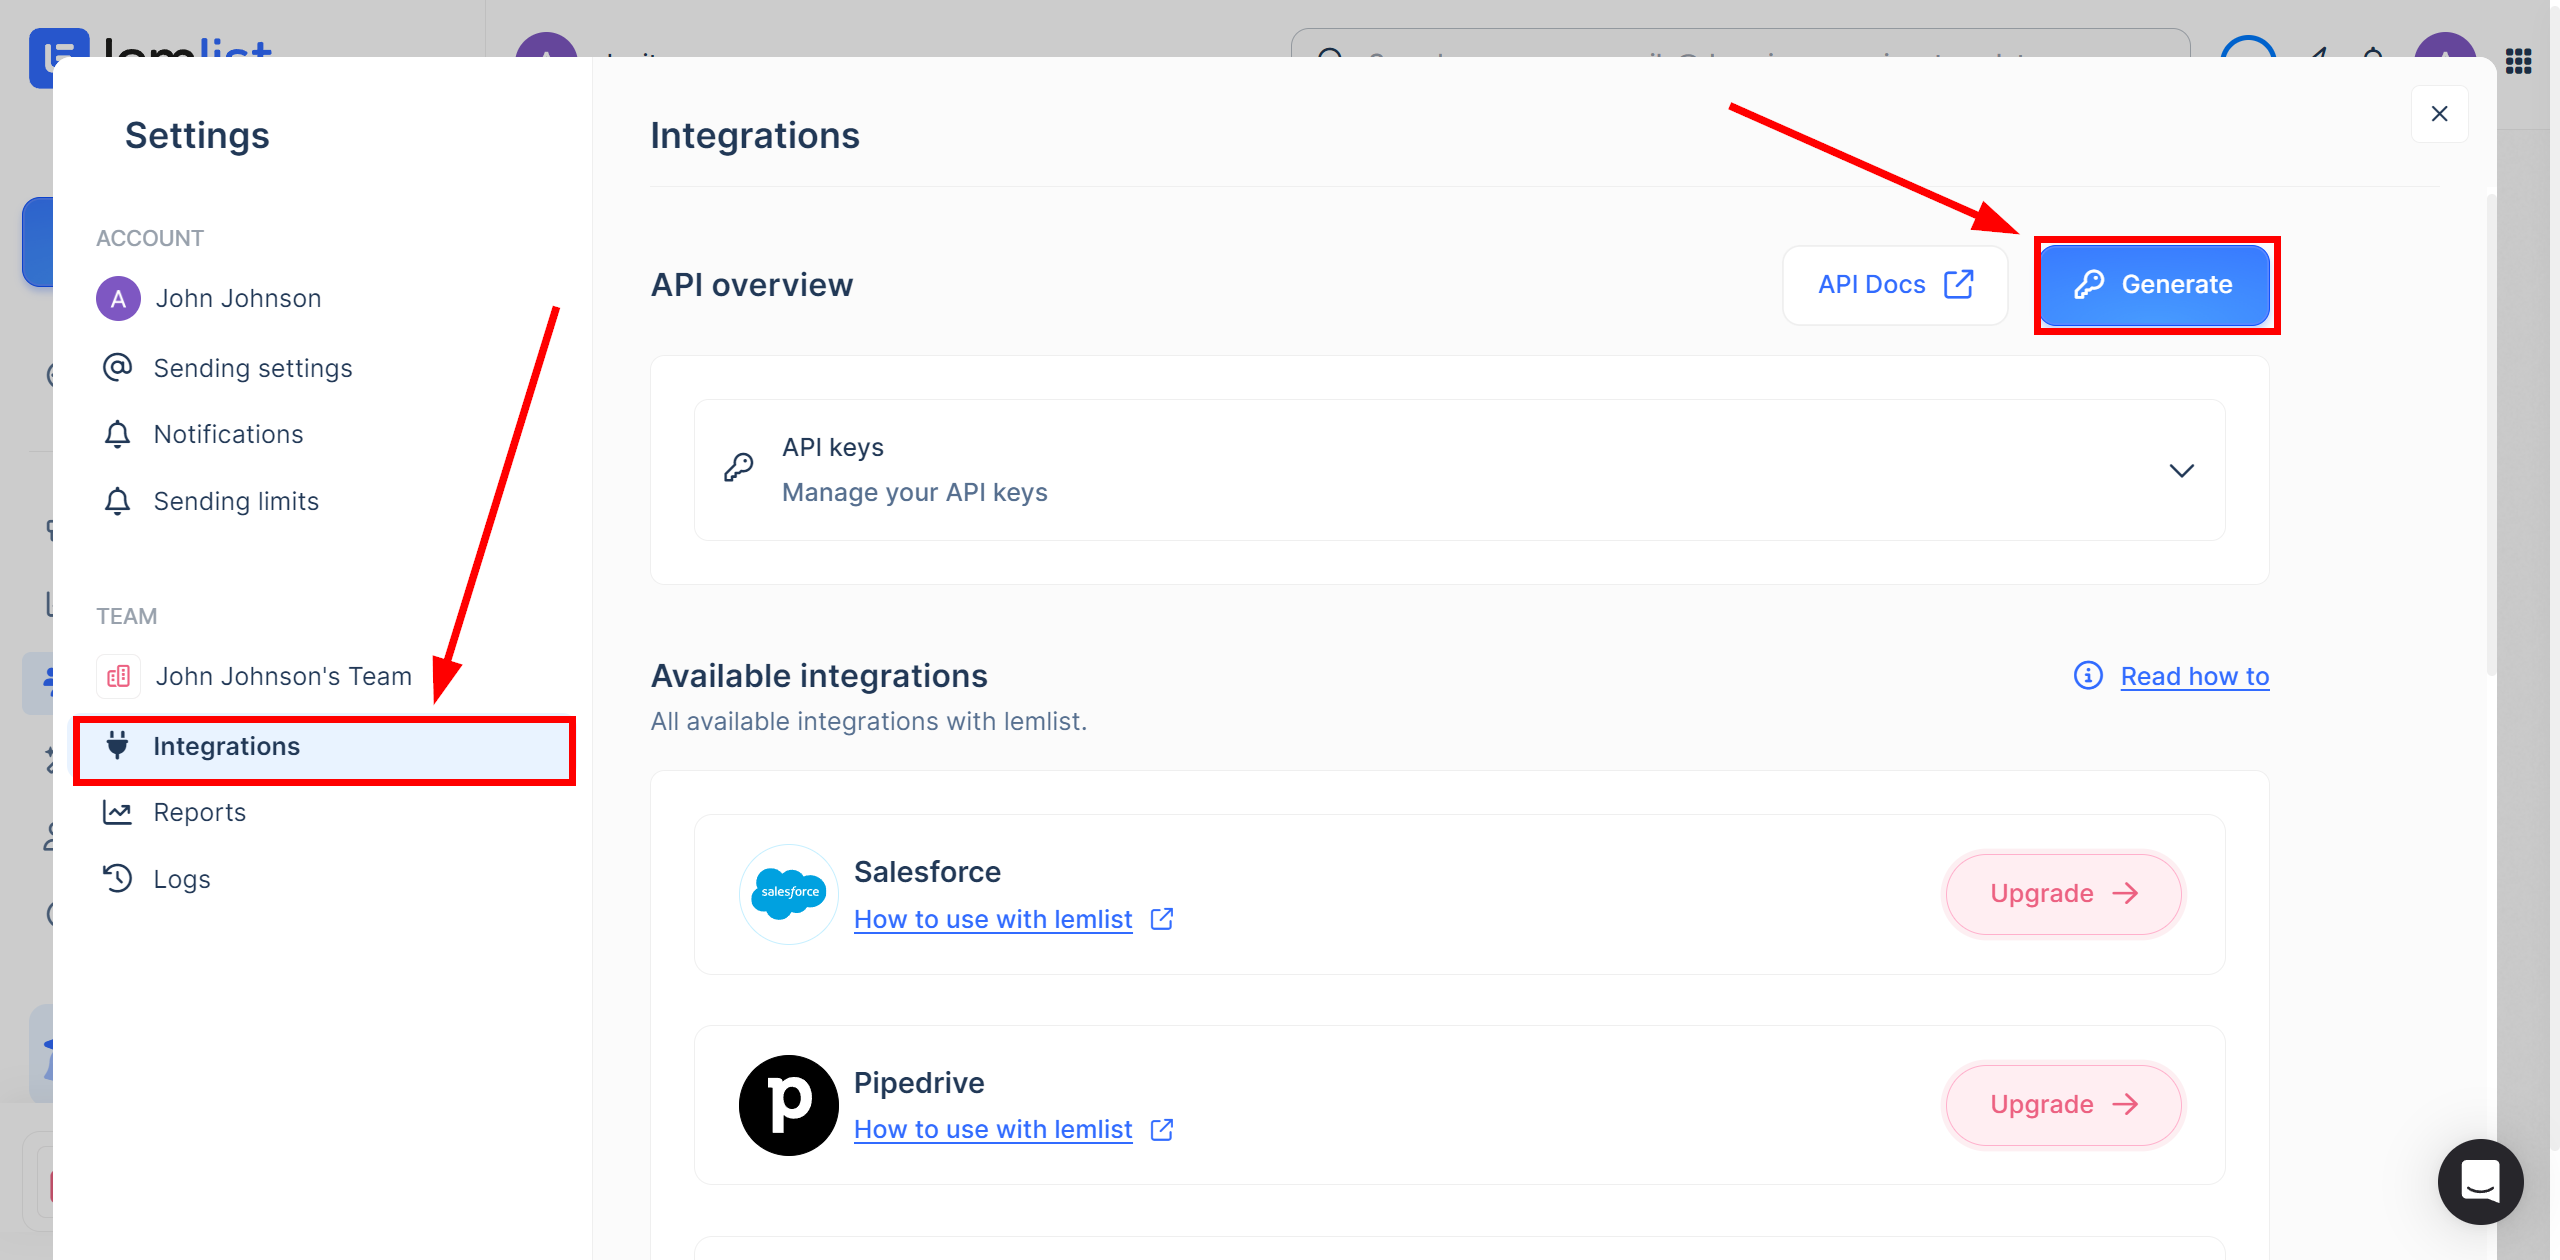The height and width of the screenshot is (1260, 2560).
Task: Close the Settings dialog
Action: point(2439,114)
